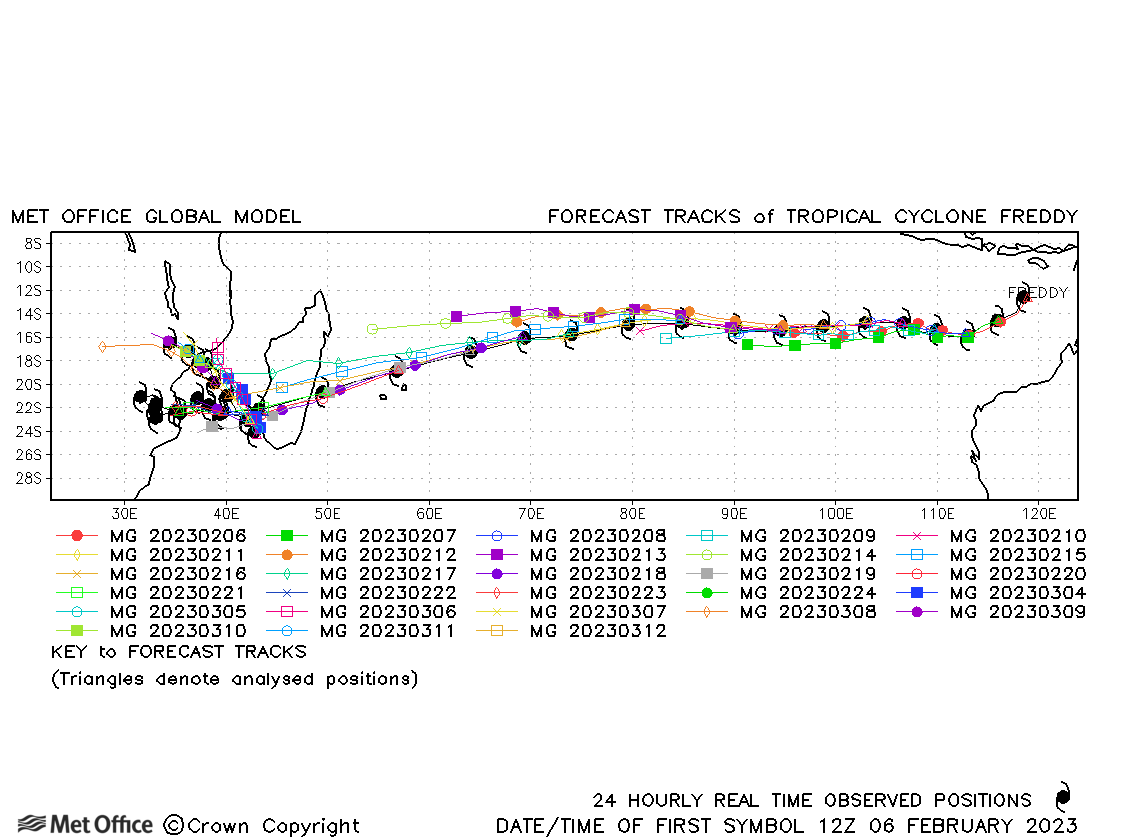Click the 50E longitude axis label
Image resolution: width=1130 pixels, height=840 pixels.
click(x=327, y=514)
